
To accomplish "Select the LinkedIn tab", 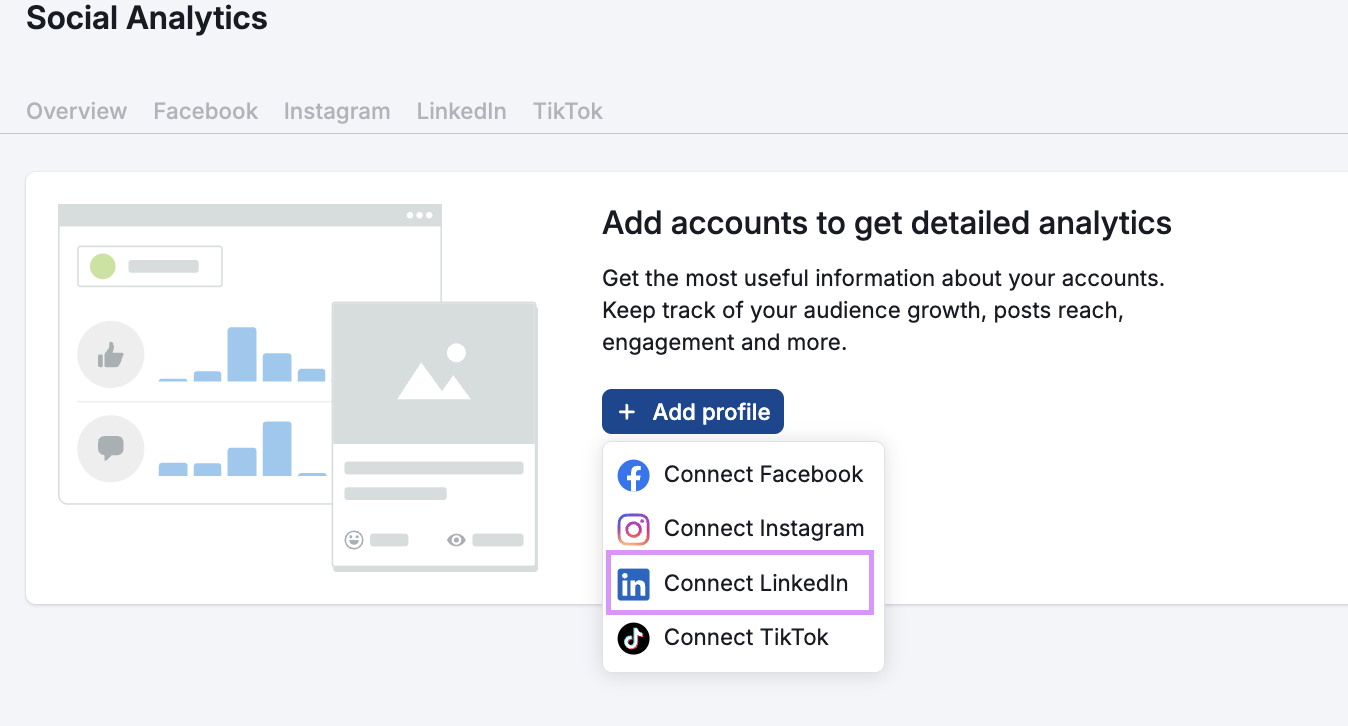I will pyautogui.click(x=461, y=111).
